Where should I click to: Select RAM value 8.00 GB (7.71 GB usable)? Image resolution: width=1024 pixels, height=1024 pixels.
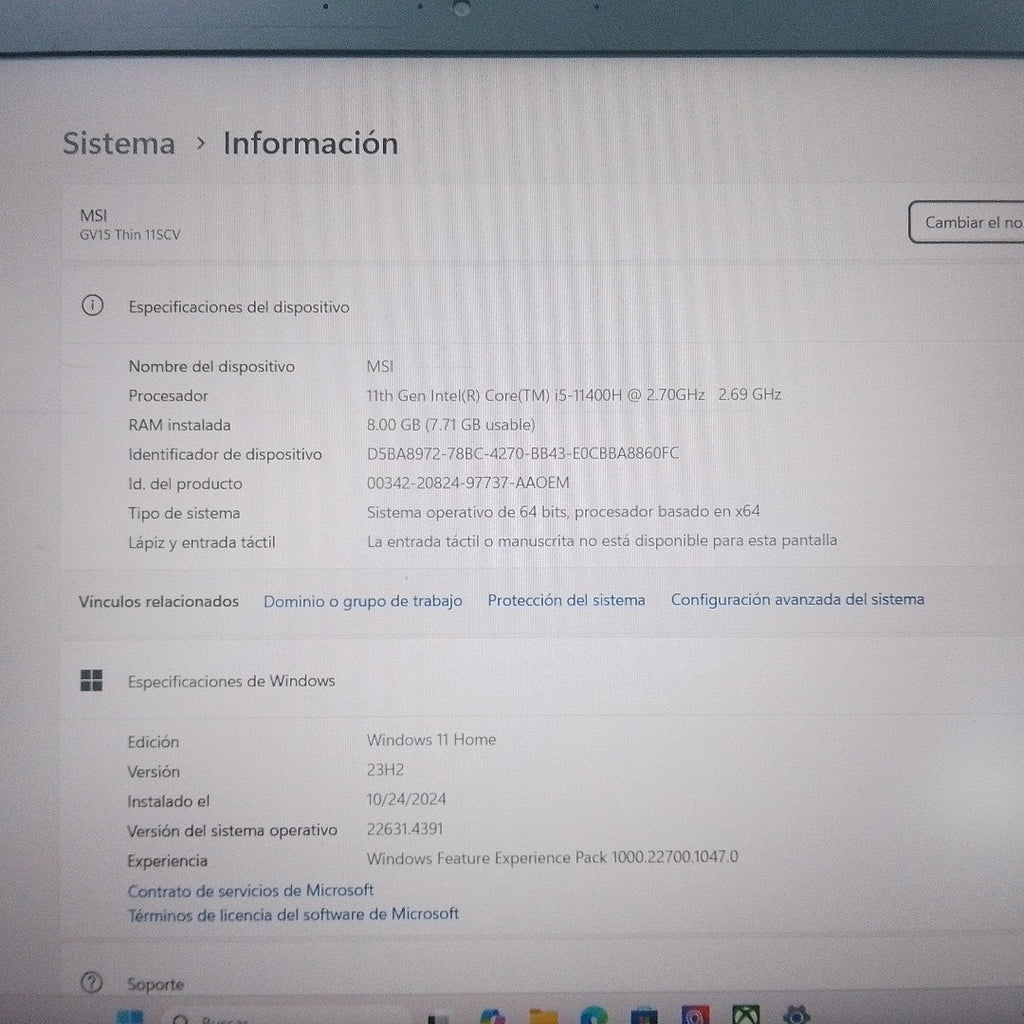tap(451, 424)
